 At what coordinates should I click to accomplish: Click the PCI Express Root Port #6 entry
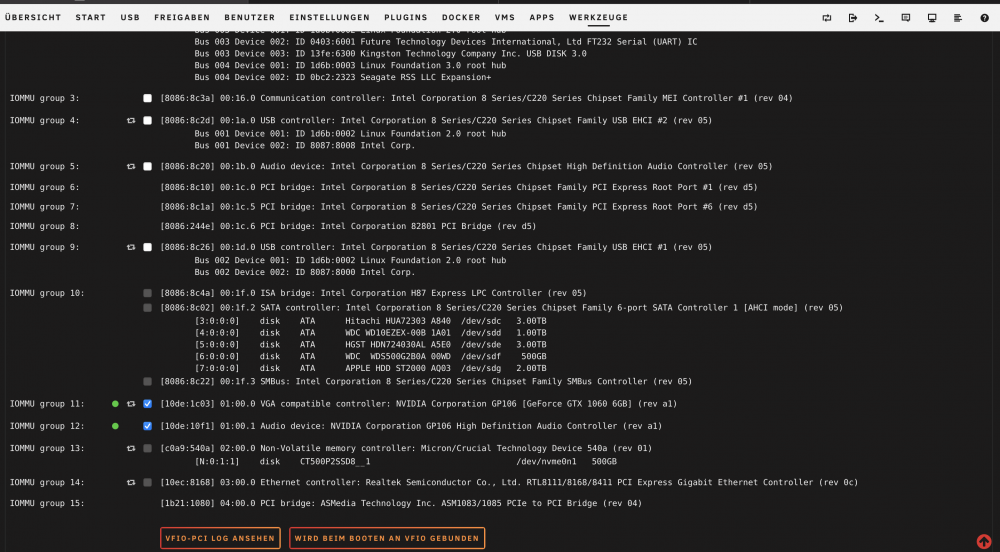point(459,207)
